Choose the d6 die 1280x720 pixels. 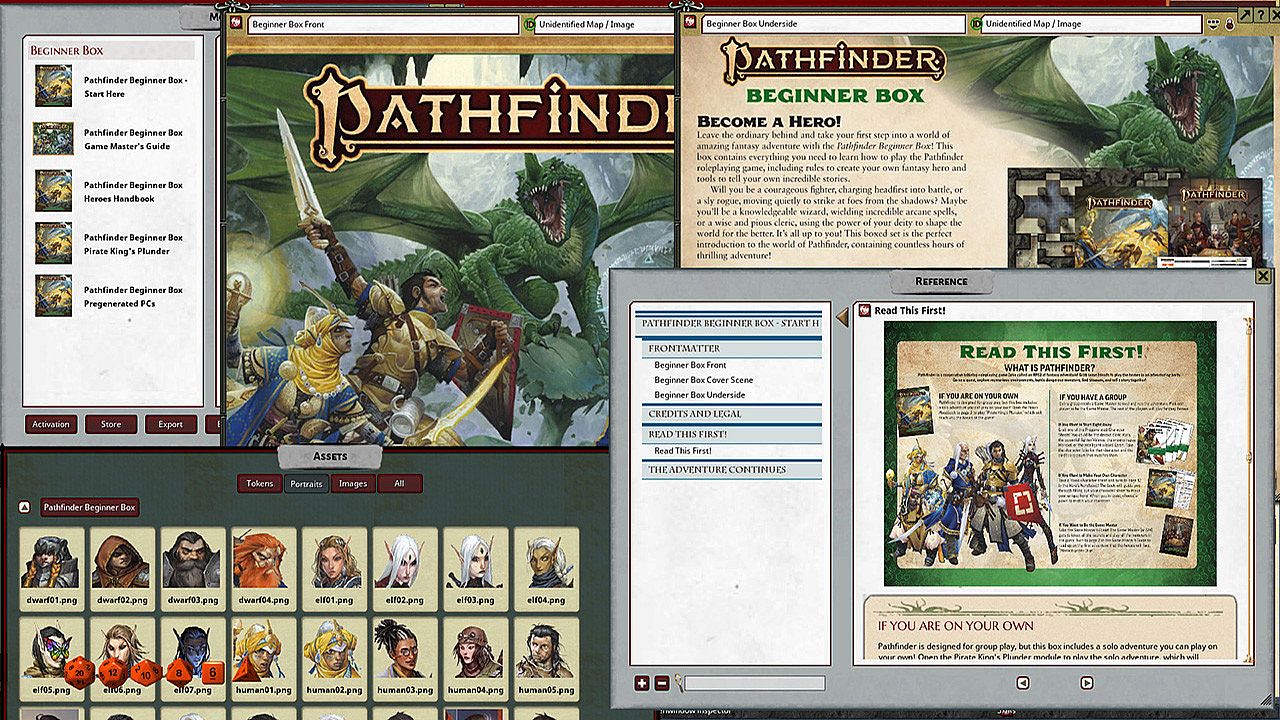[x=211, y=673]
